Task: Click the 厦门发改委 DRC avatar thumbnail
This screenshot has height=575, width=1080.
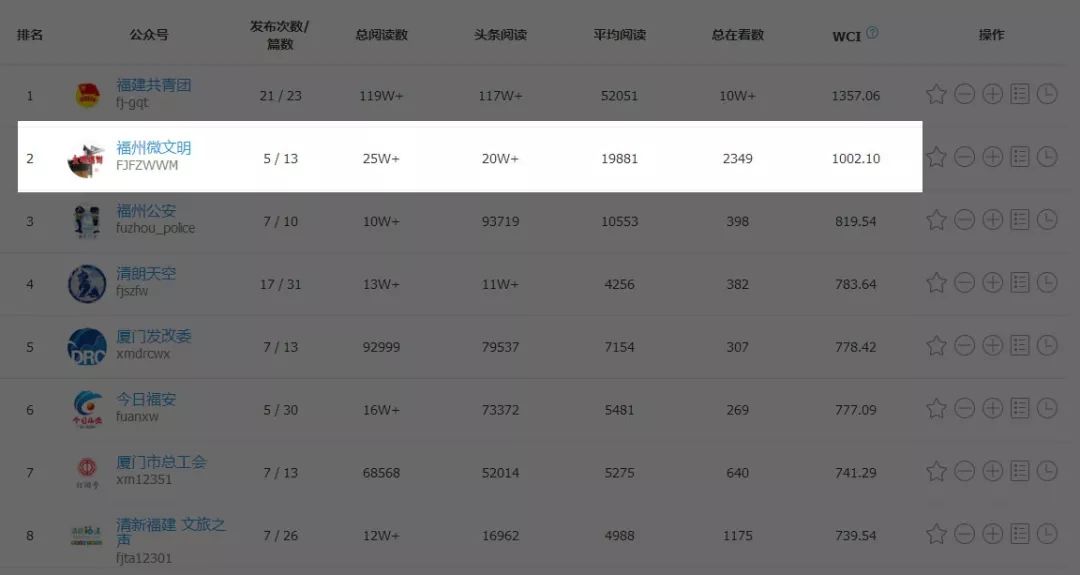Action: point(87,346)
